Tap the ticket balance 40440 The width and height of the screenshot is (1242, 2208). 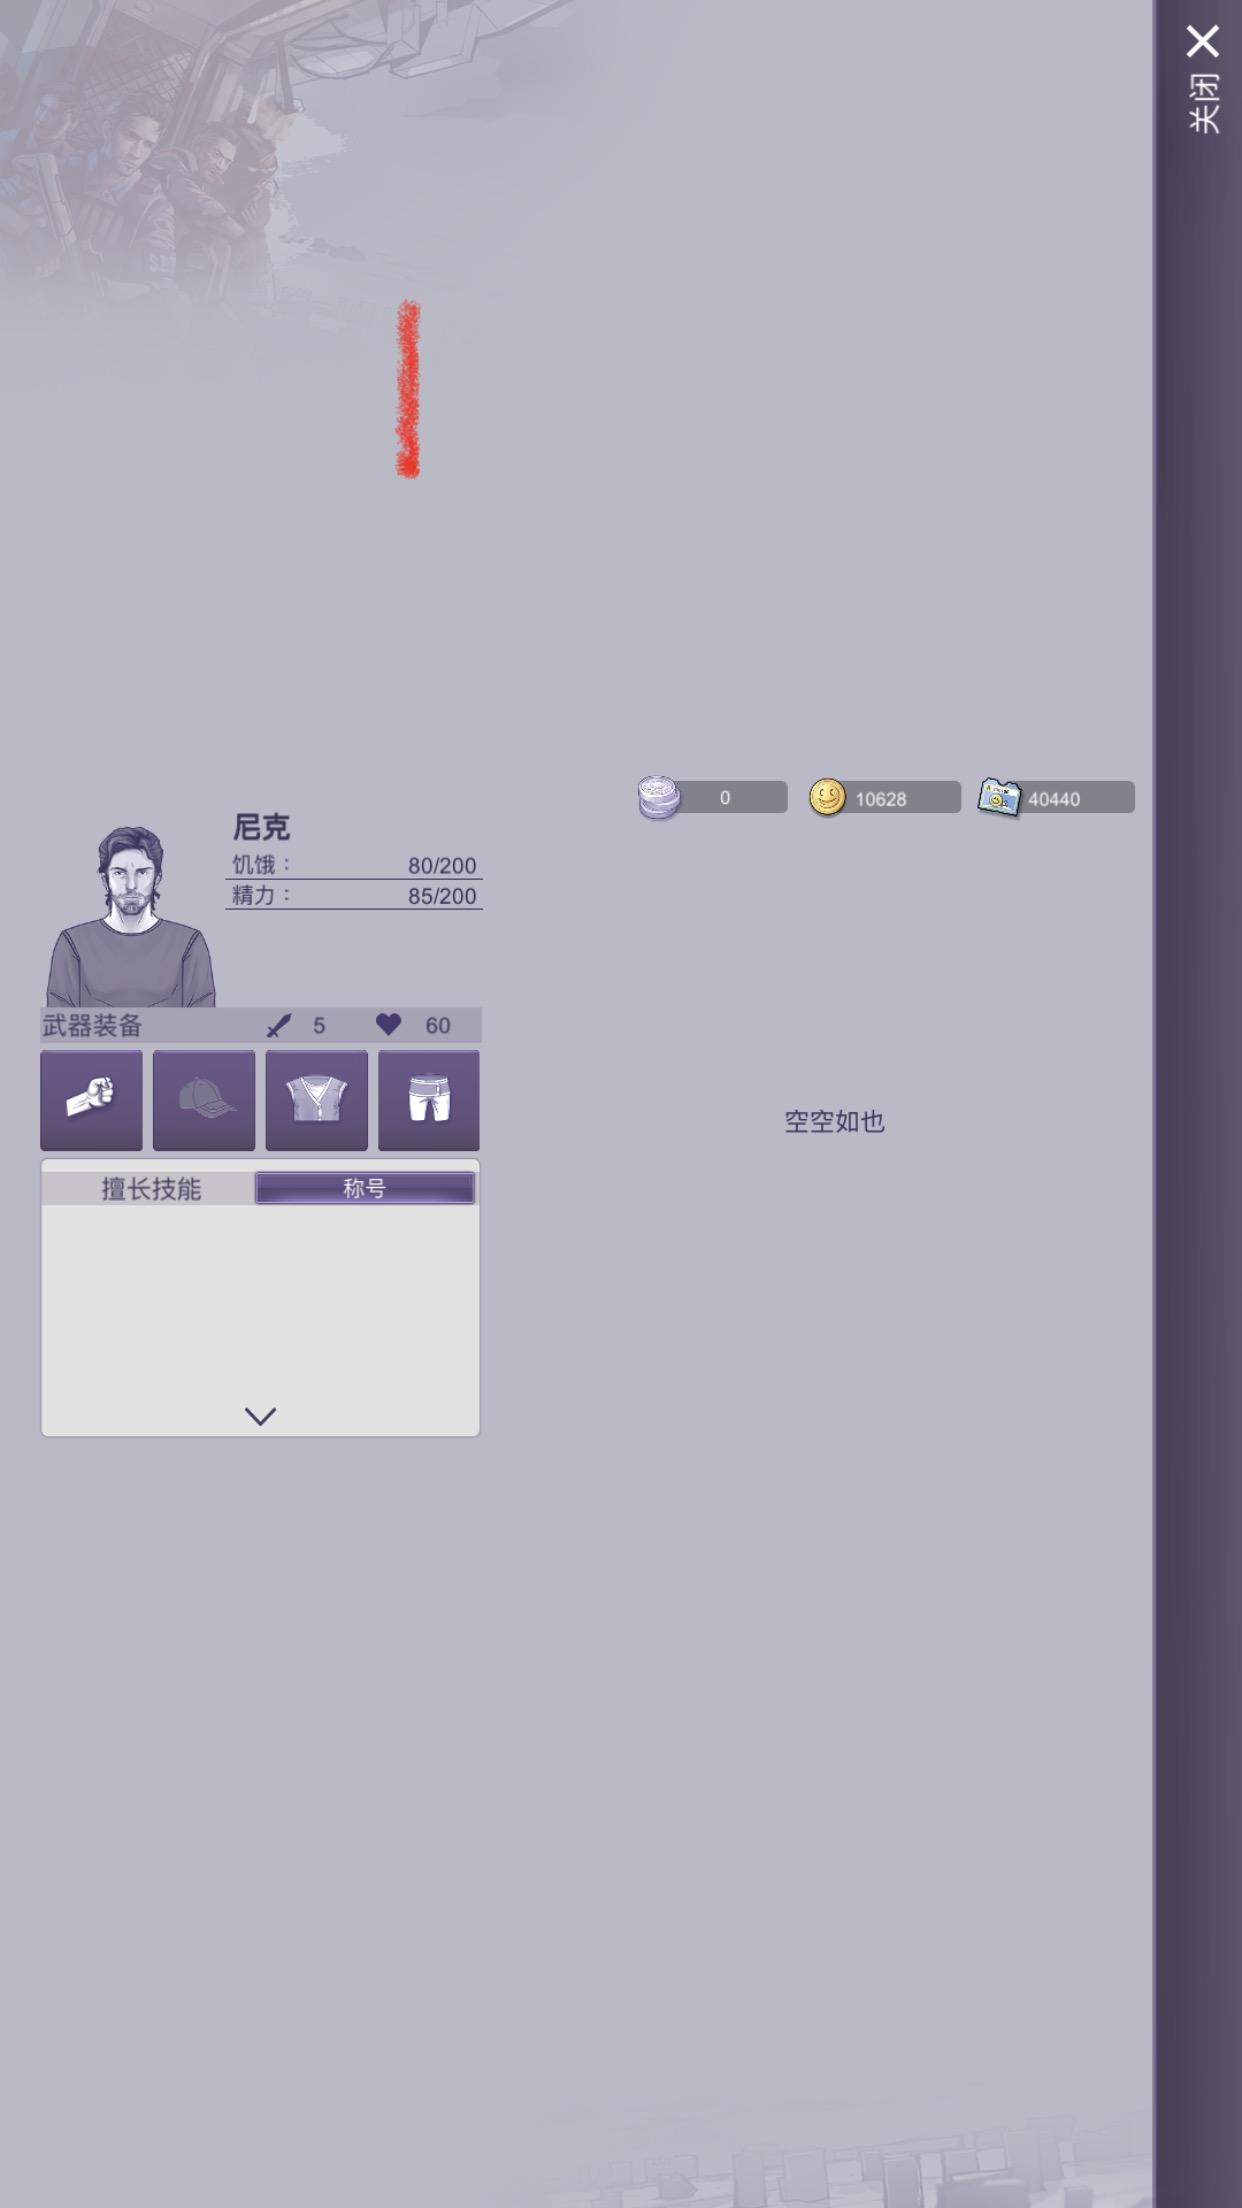[1054, 799]
